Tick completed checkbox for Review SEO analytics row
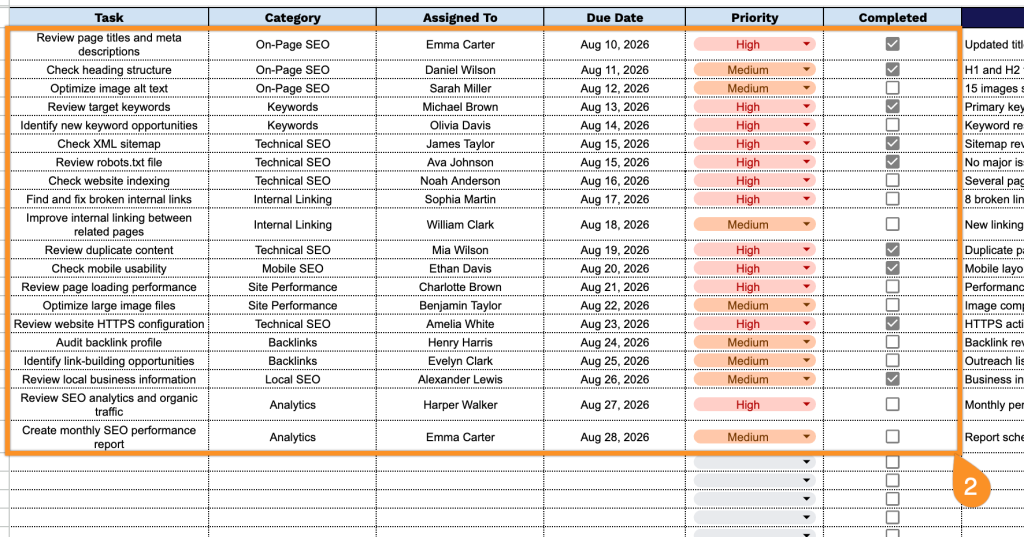1024x537 pixels. tap(892, 404)
